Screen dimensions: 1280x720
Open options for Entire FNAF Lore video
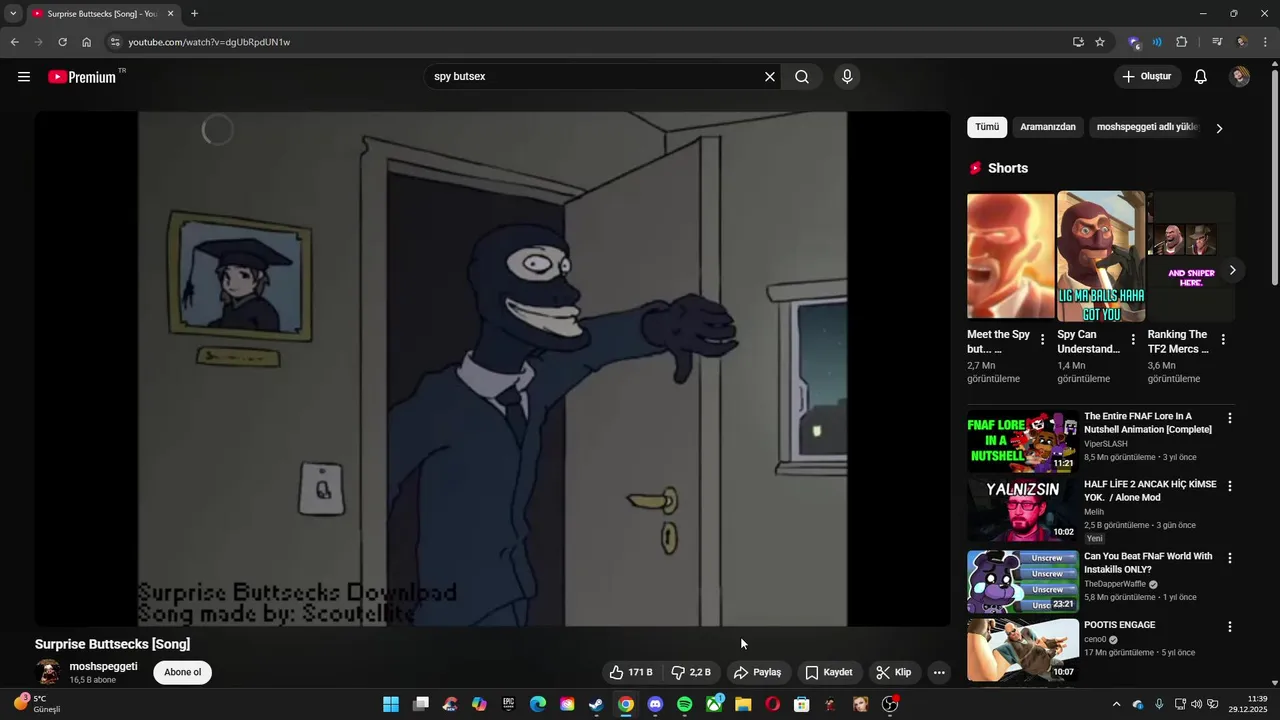point(1230,418)
